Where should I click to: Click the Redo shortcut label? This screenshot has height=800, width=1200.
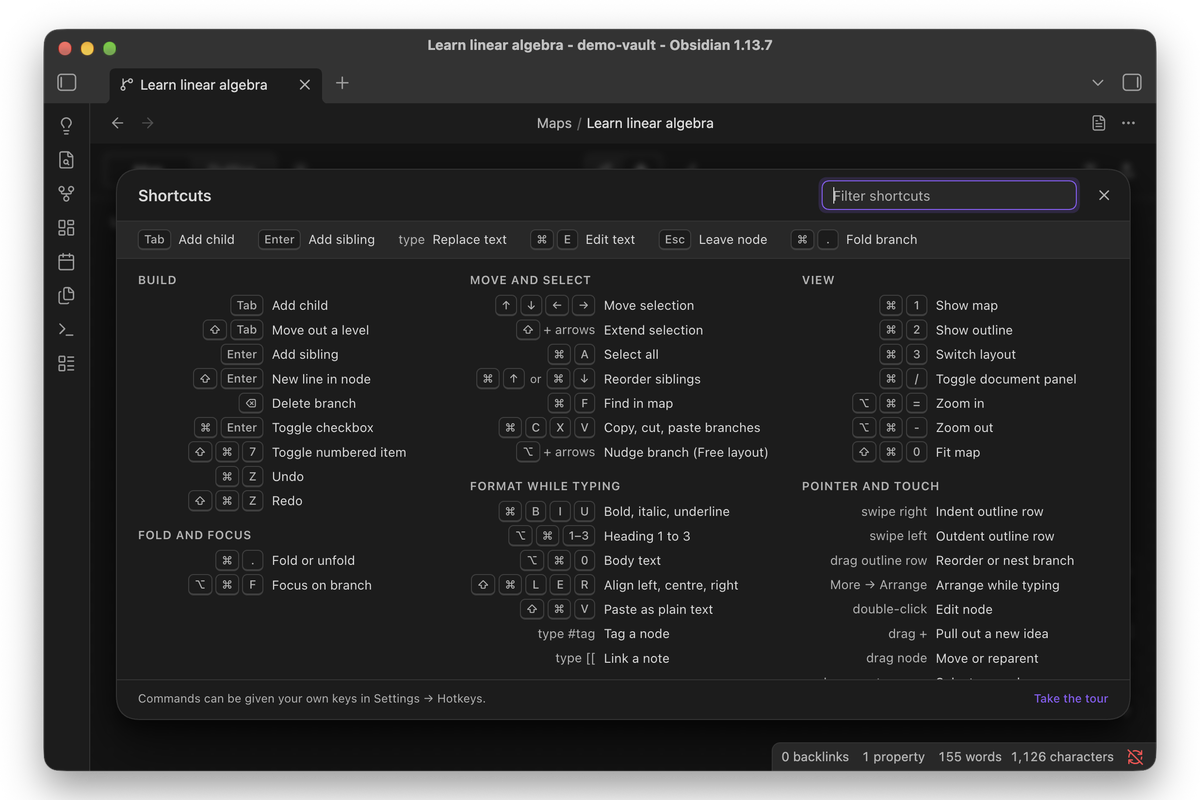coord(287,501)
